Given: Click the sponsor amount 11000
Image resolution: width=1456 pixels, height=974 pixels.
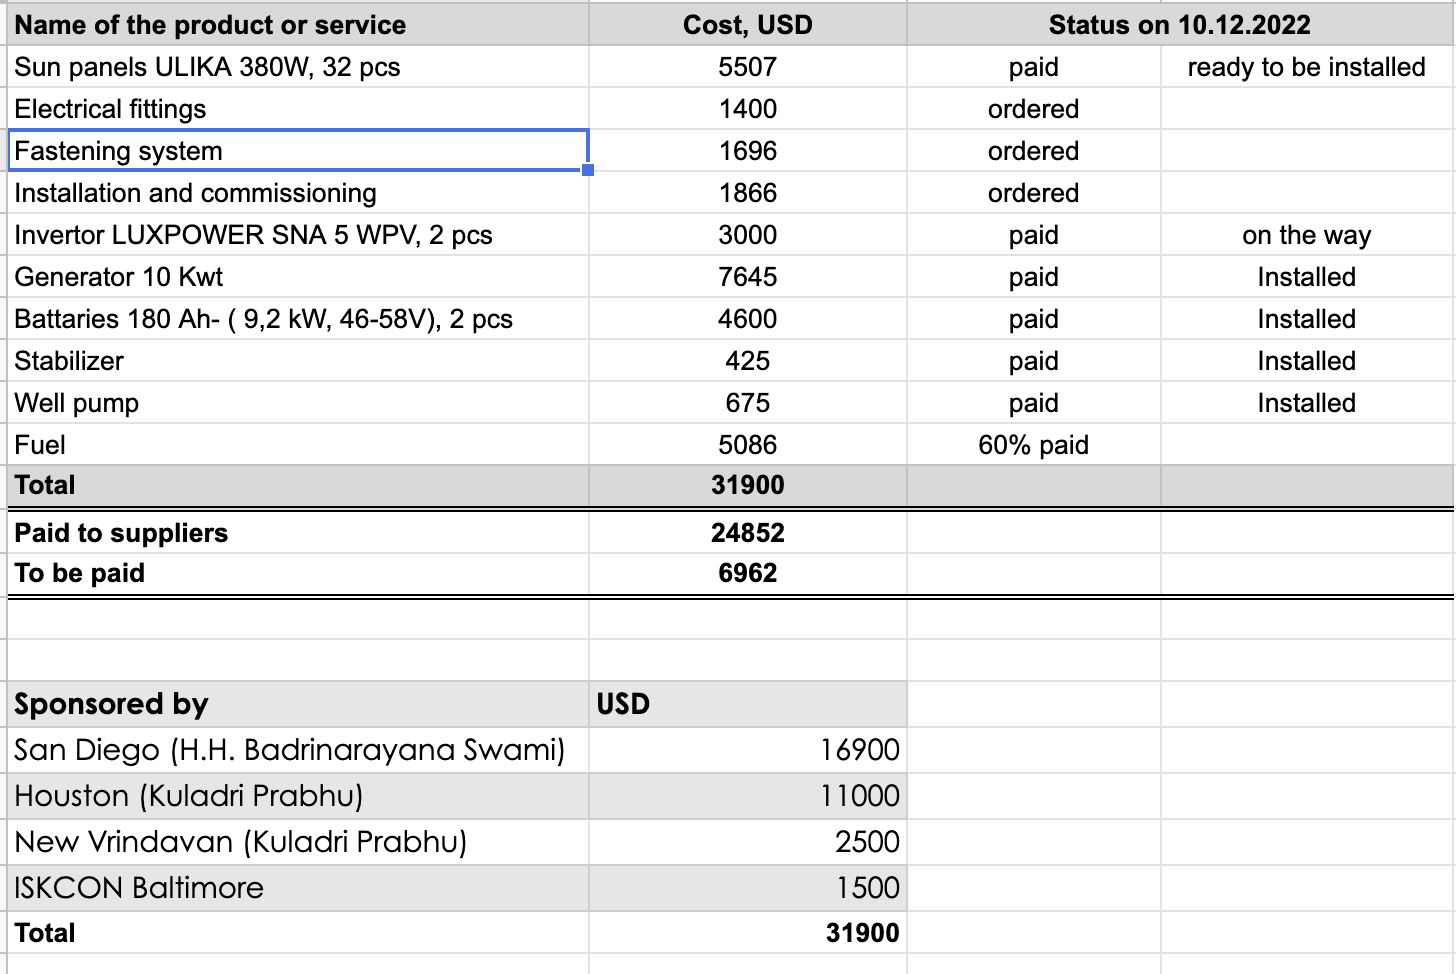Looking at the screenshot, I should point(748,796).
